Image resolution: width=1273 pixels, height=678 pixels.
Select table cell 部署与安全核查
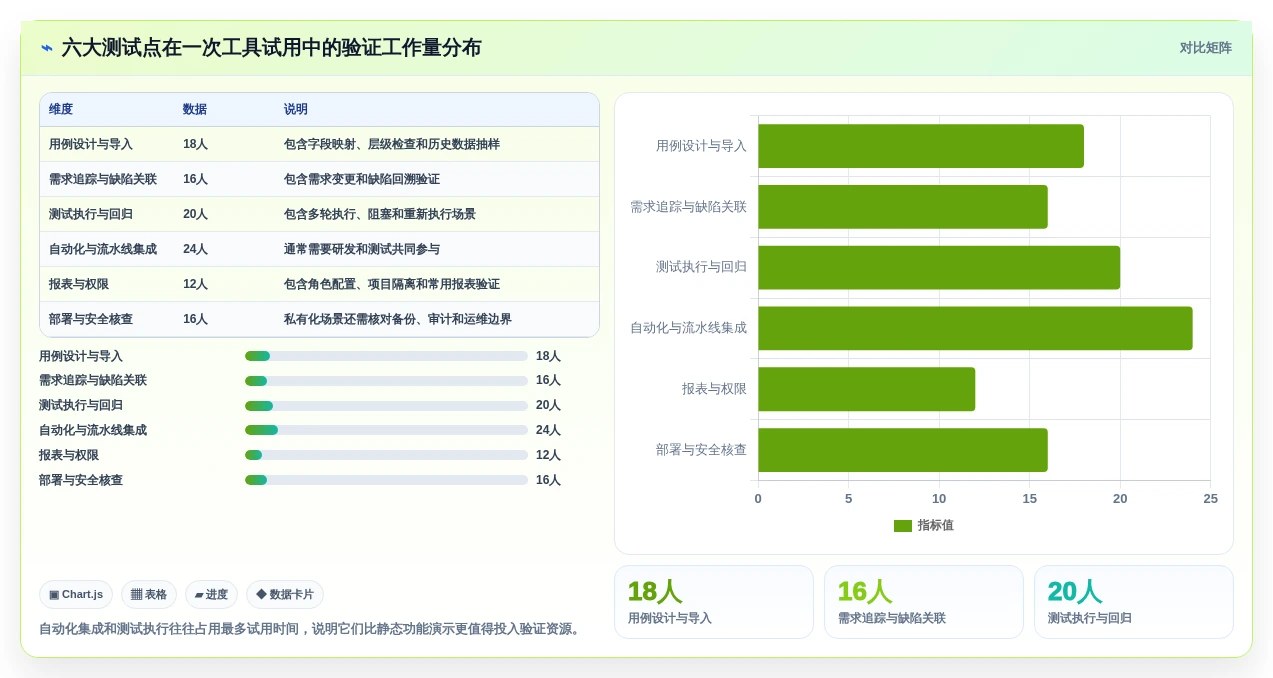pyautogui.click(x=91, y=319)
